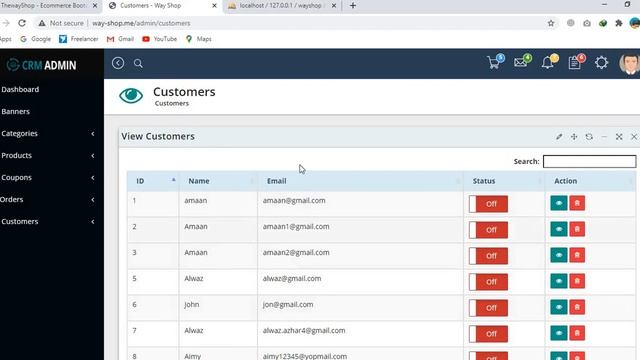Delete customer amaan2@gmail.com
The image size is (640, 360).
pyautogui.click(x=577, y=255)
